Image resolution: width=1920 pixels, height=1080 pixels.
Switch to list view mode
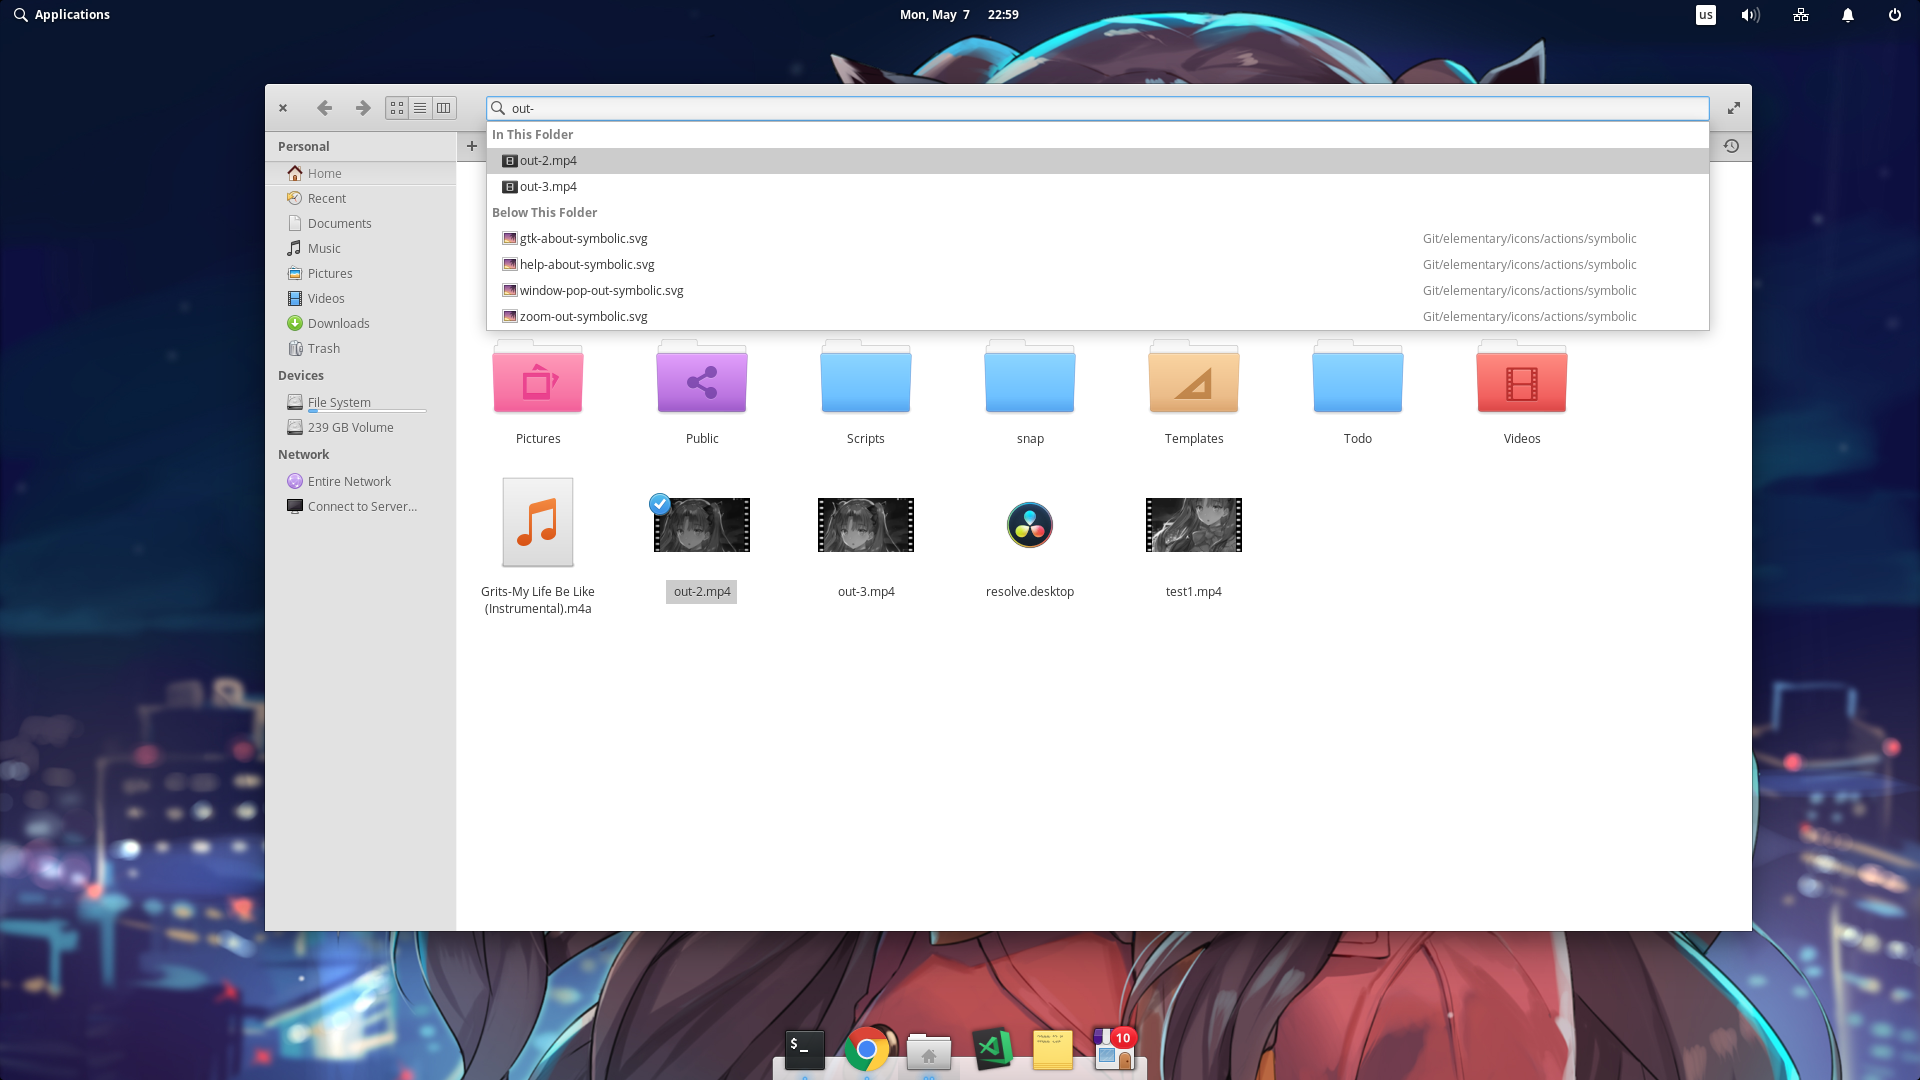pos(420,108)
